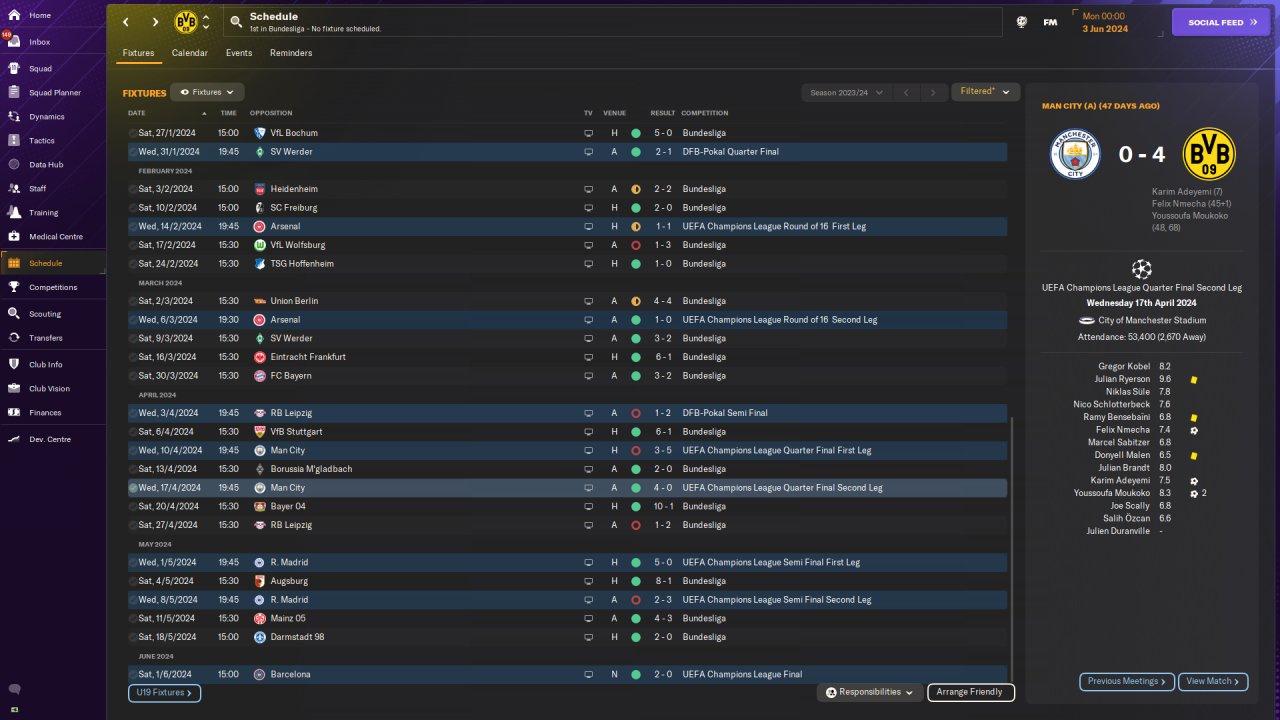Sort fixtures by the Date column header
The height and width of the screenshot is (720, 1280).
137,113
